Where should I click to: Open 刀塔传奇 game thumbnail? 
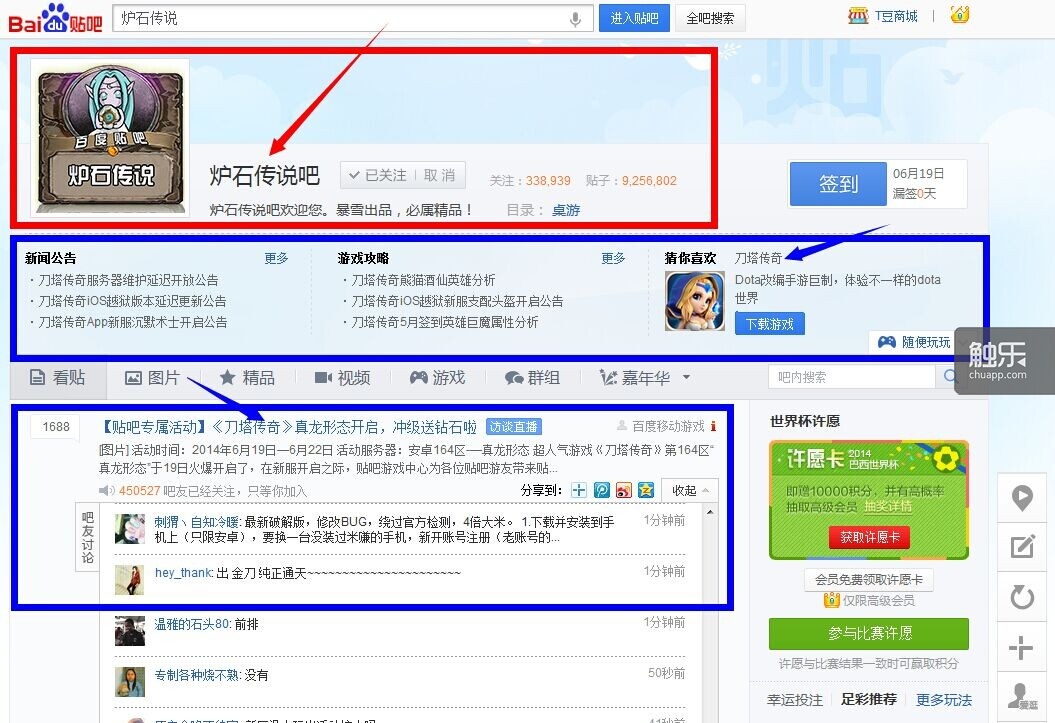694,301
